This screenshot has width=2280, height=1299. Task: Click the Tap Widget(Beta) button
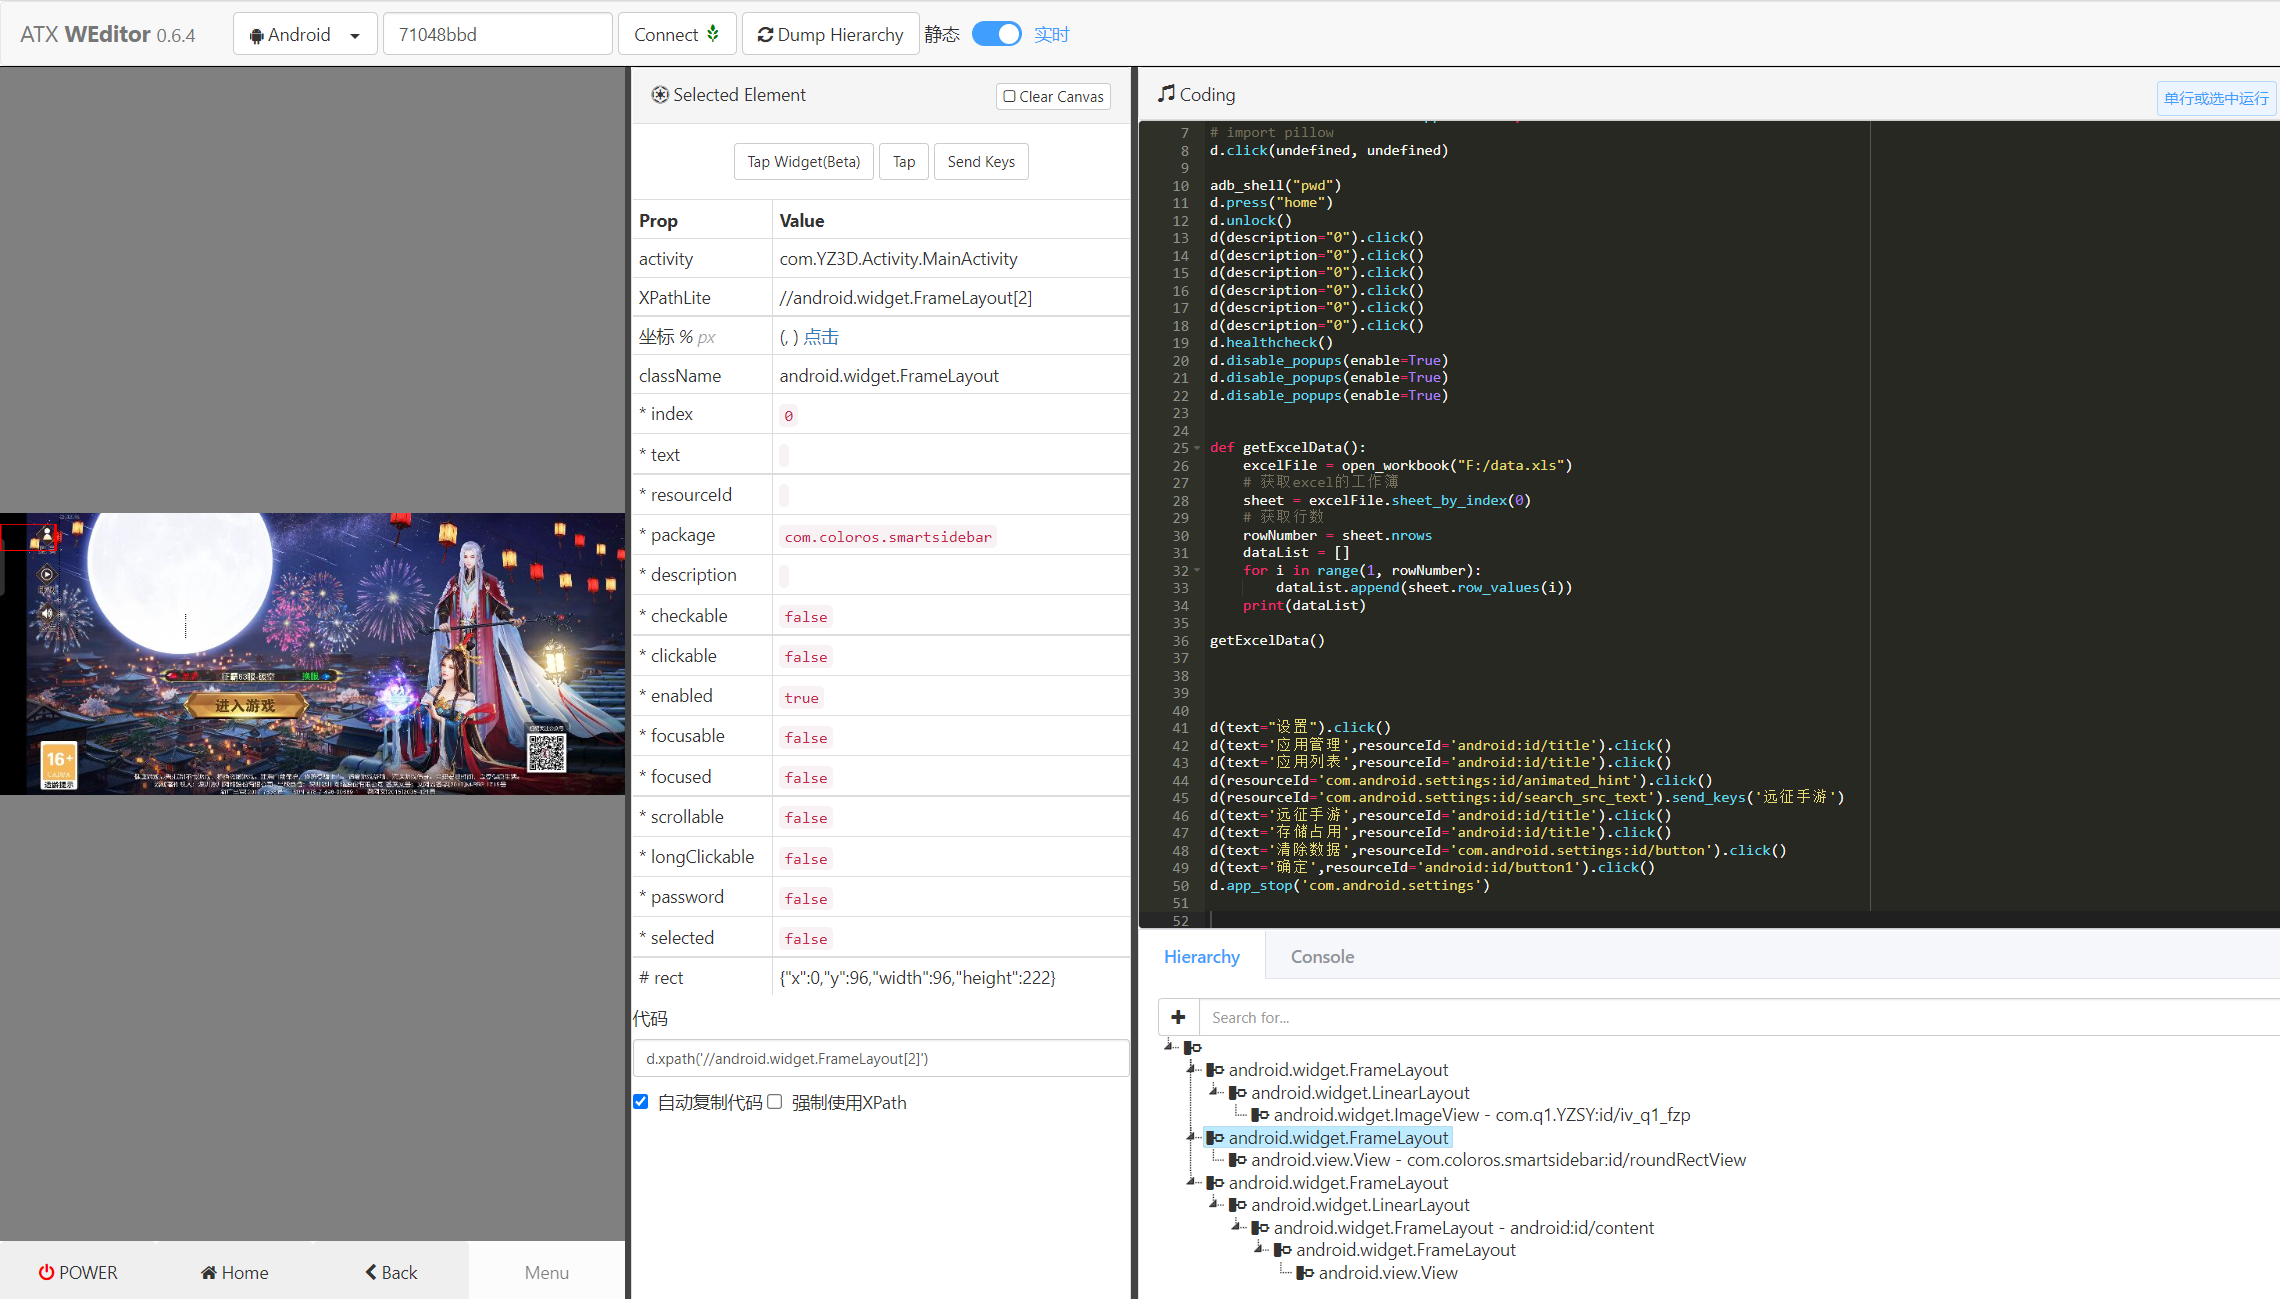[x=802, y=161]
